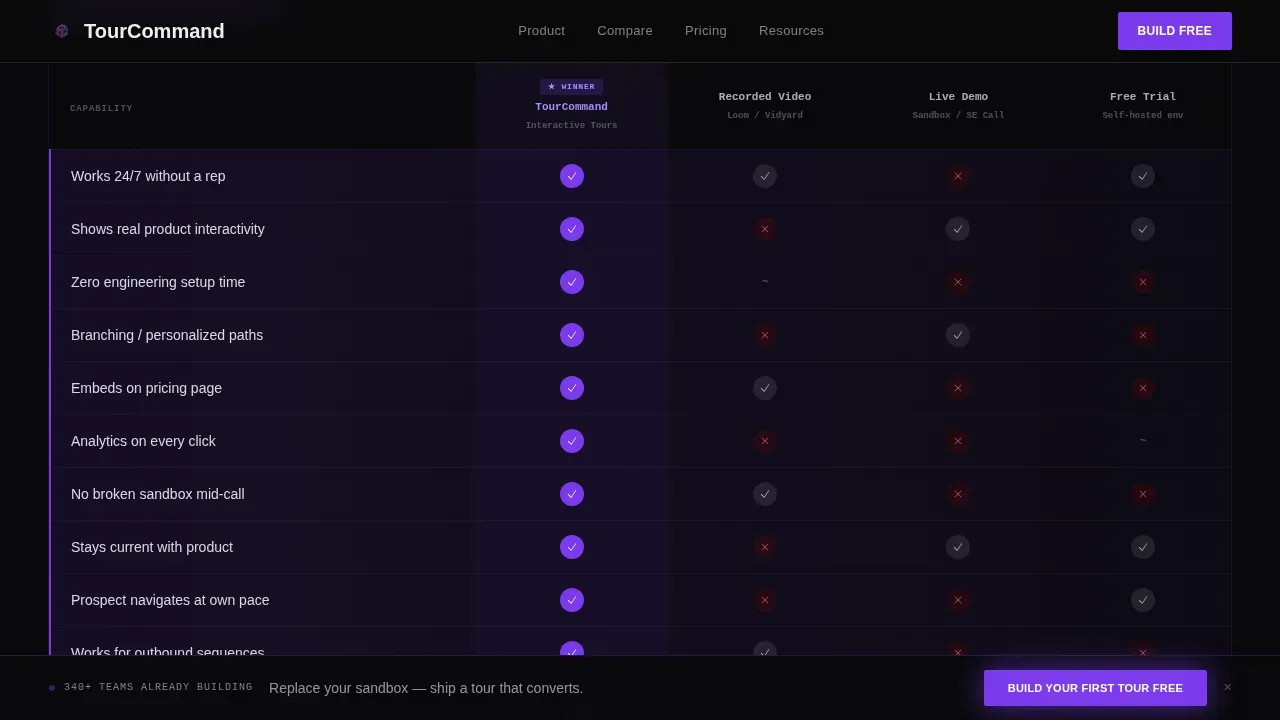Click the TourCommand logo icon
This screenshot has height=720, width=1280.
pos(62,31)
